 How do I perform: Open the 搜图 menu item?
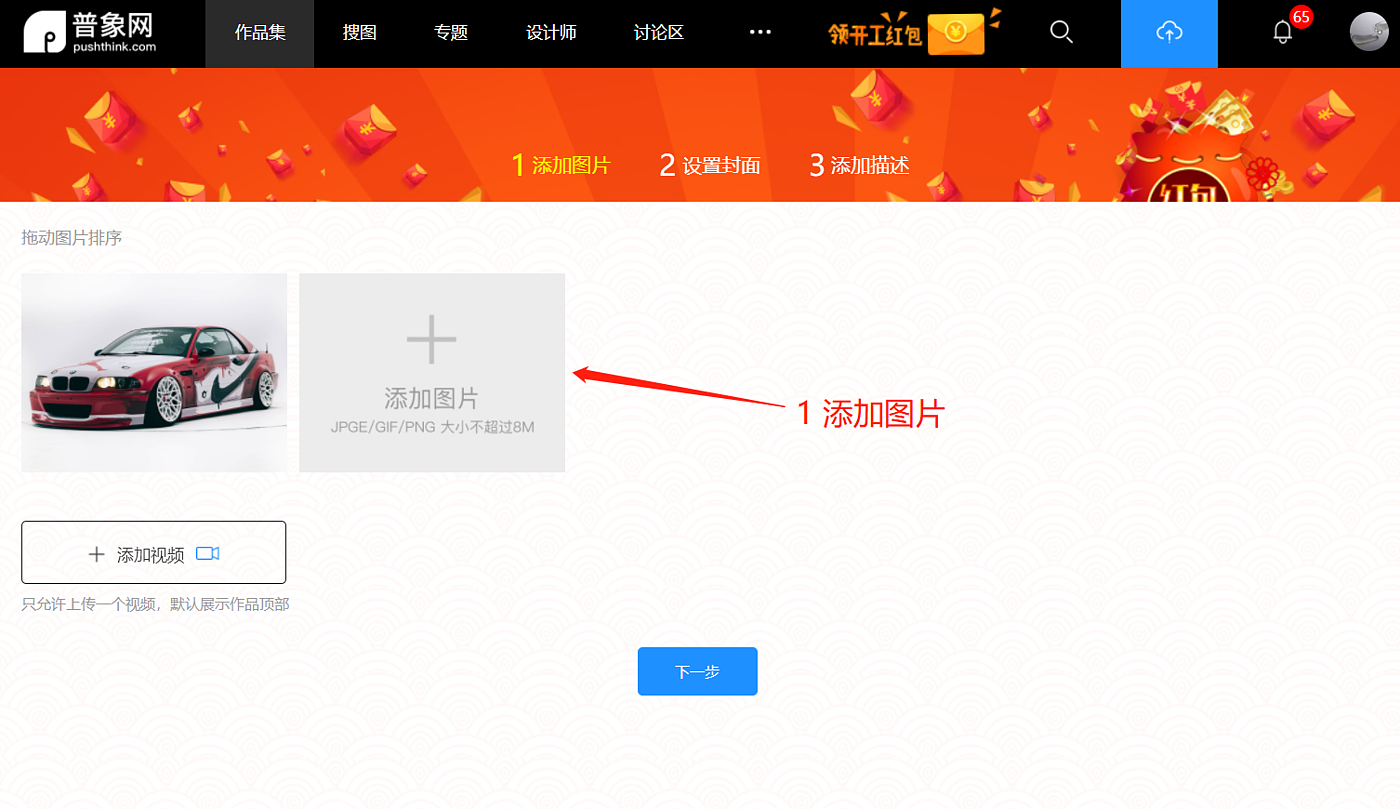[359, 33]
